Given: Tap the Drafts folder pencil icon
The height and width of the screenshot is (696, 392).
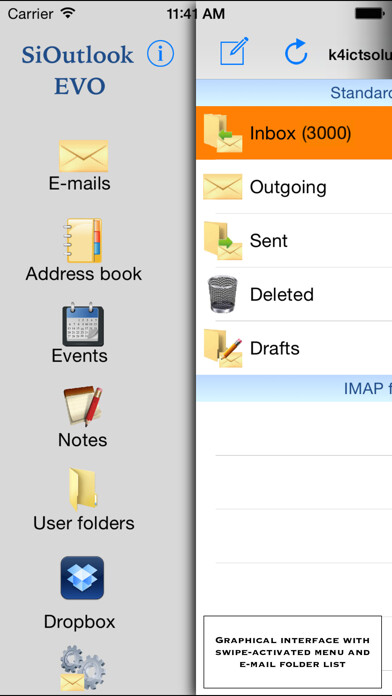Looking at the screenshot, I should tap(223, 348).
